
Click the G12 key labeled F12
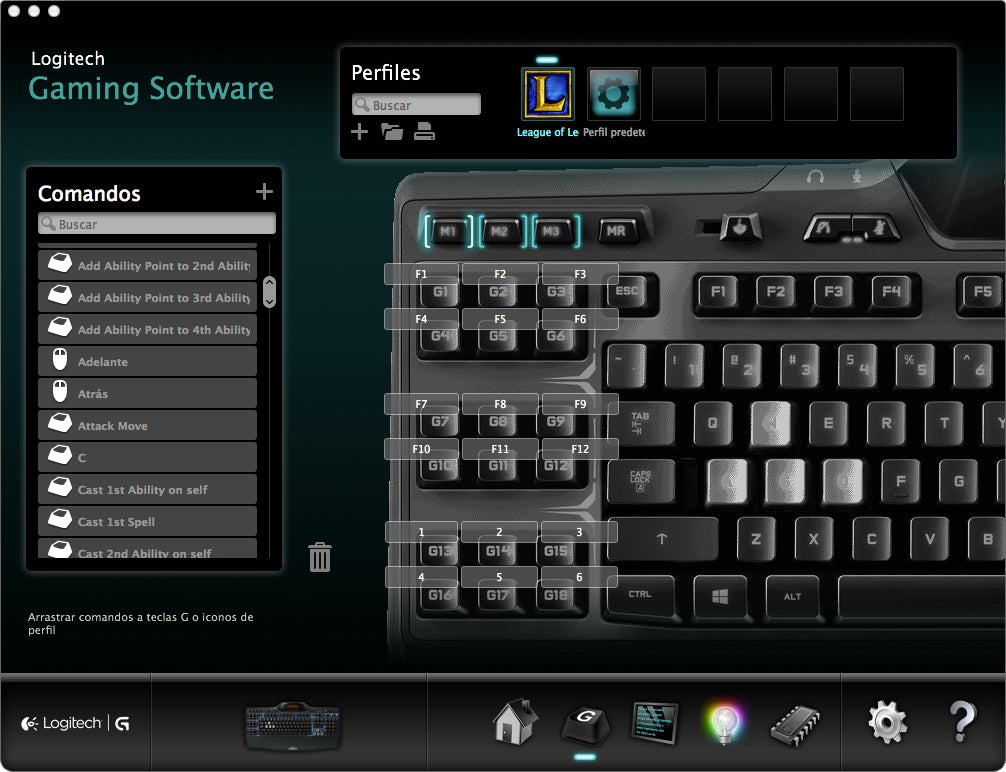(556, 466)
